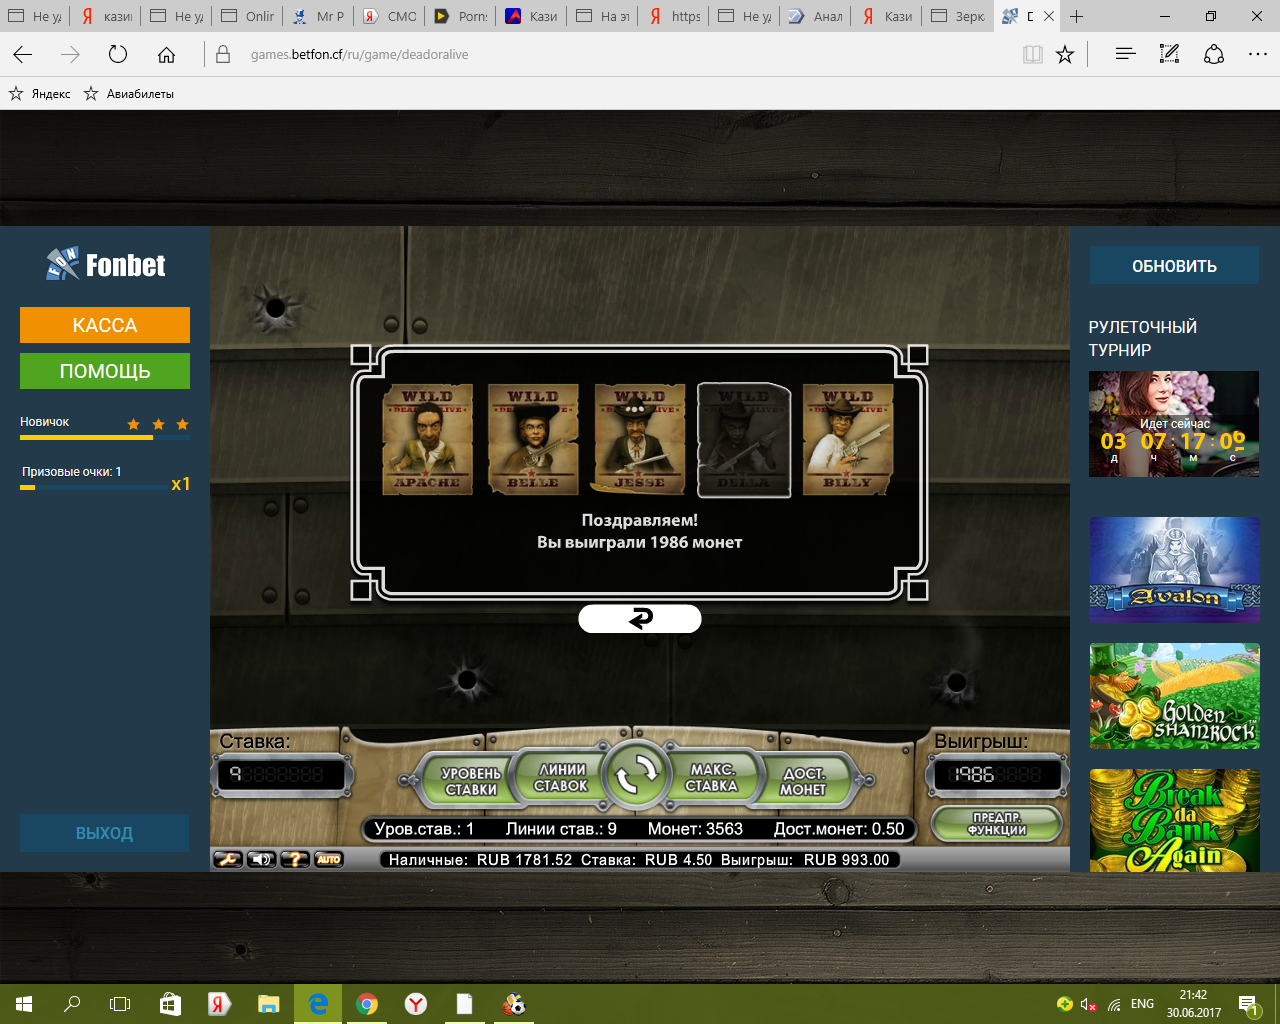Open the Avalon game thumbnail
The image size is (1280, 1024).
click(1174, 570)
